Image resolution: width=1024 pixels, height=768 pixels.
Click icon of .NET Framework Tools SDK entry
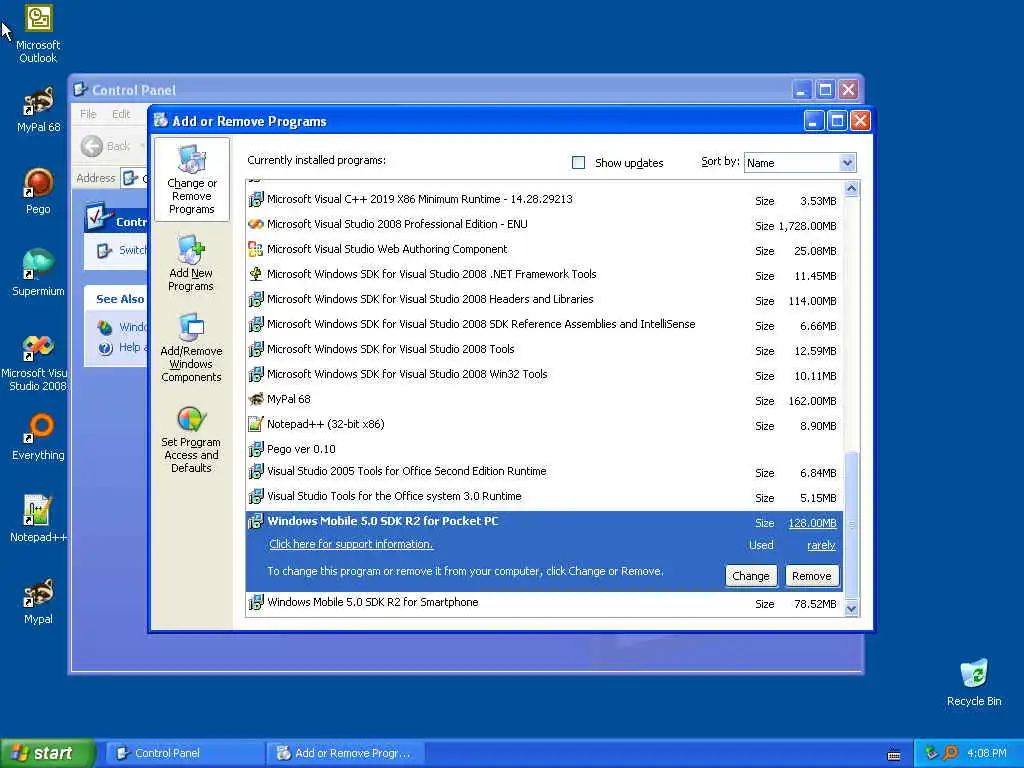[x=256, y=274]
